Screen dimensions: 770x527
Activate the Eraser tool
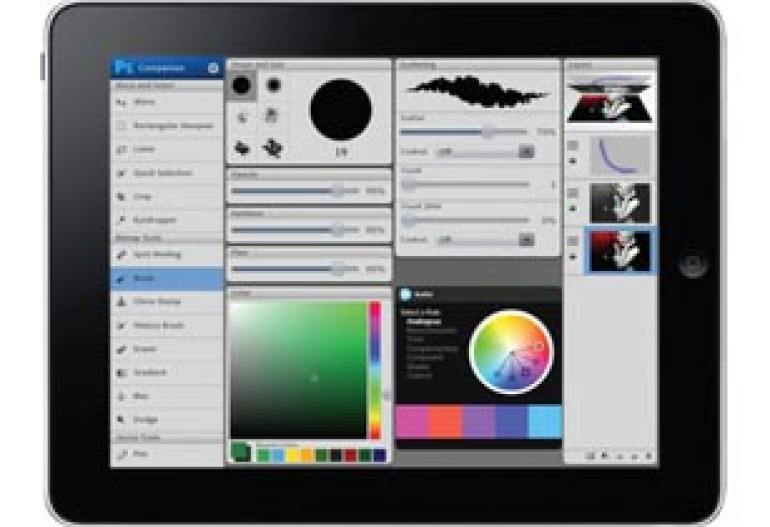(x=167, y=349)
